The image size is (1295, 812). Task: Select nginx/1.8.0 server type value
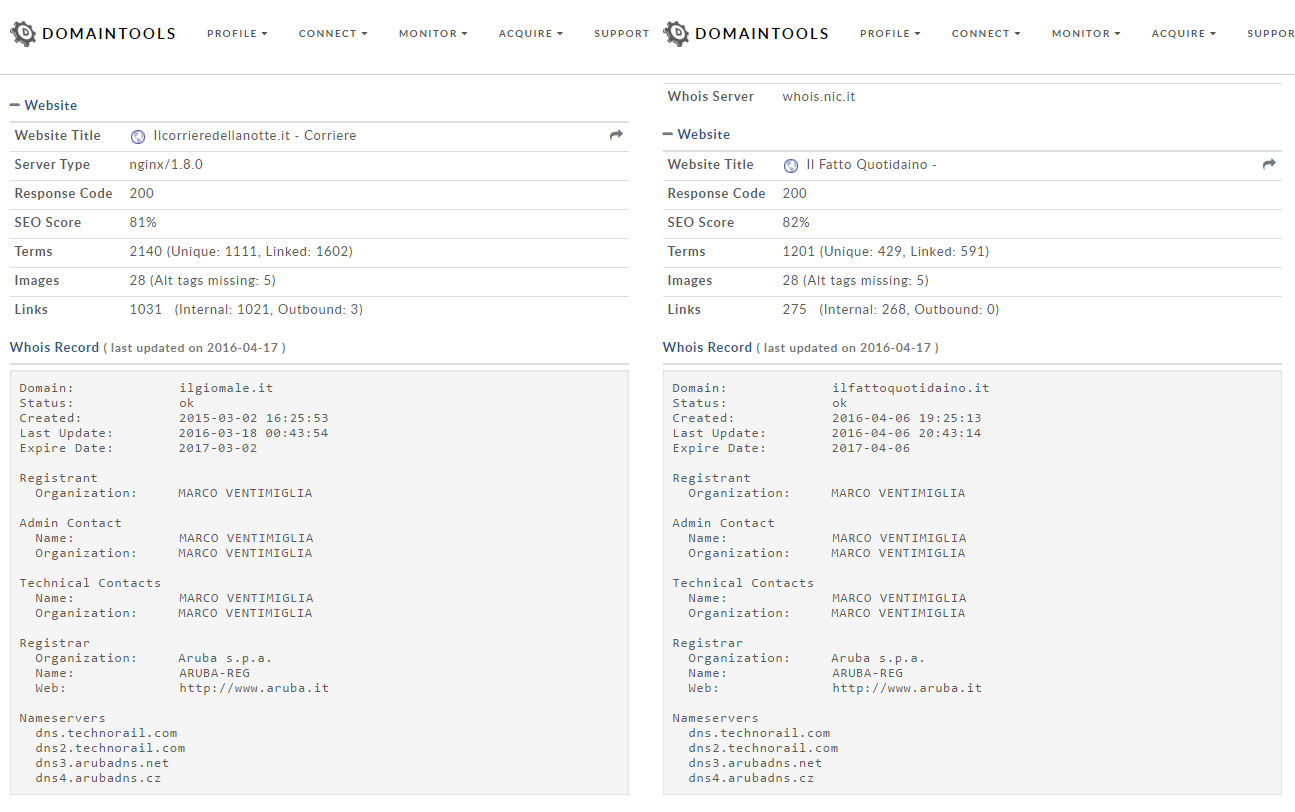(166, 164)
